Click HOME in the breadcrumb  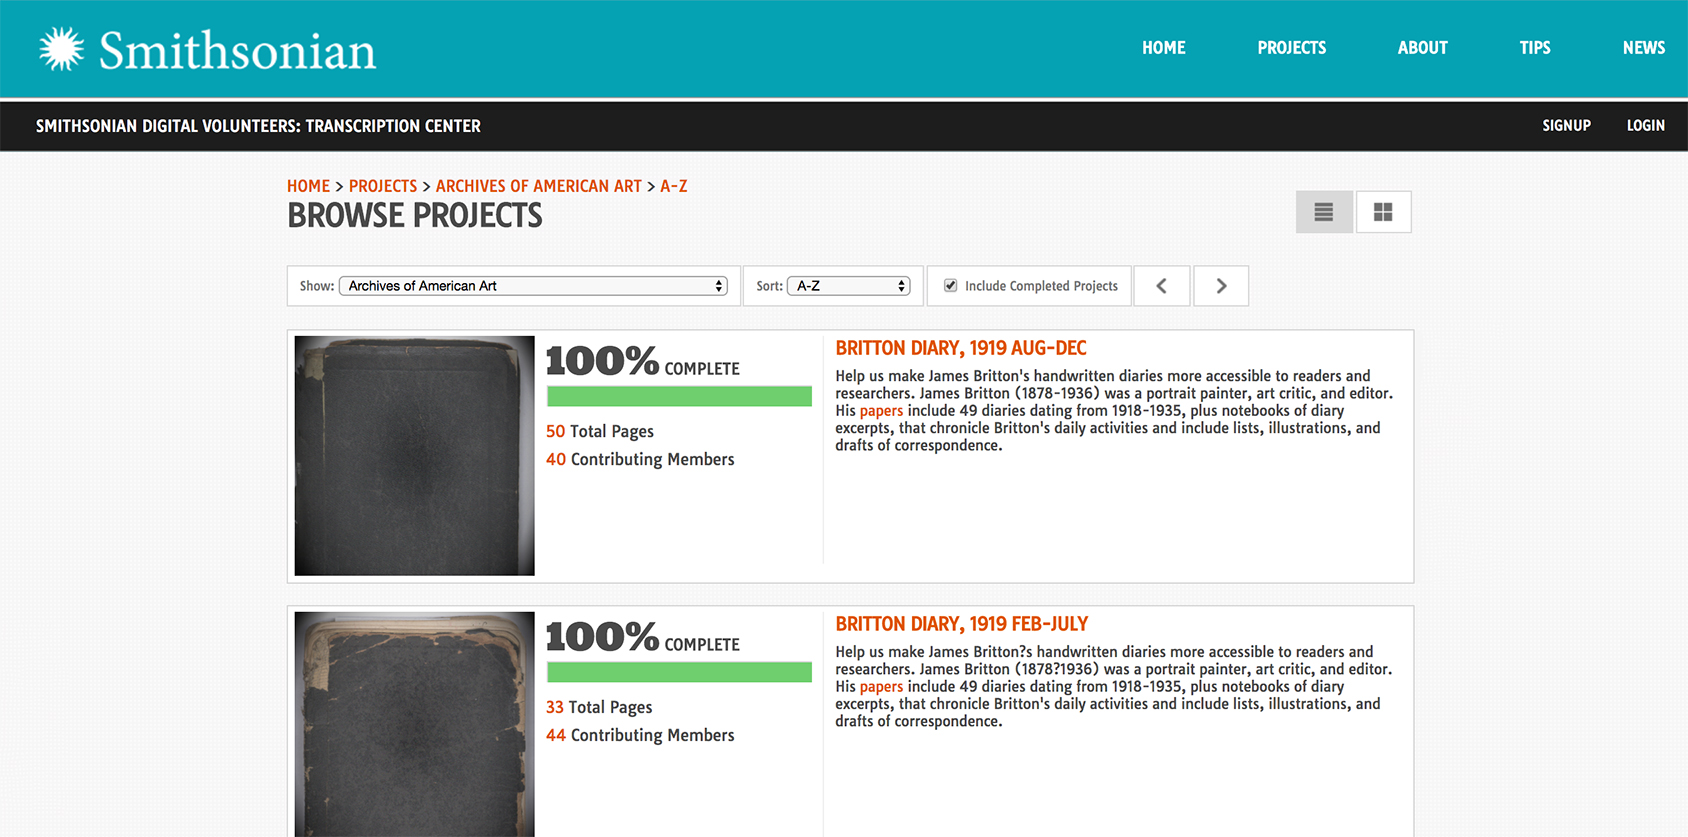coord(308,186)
